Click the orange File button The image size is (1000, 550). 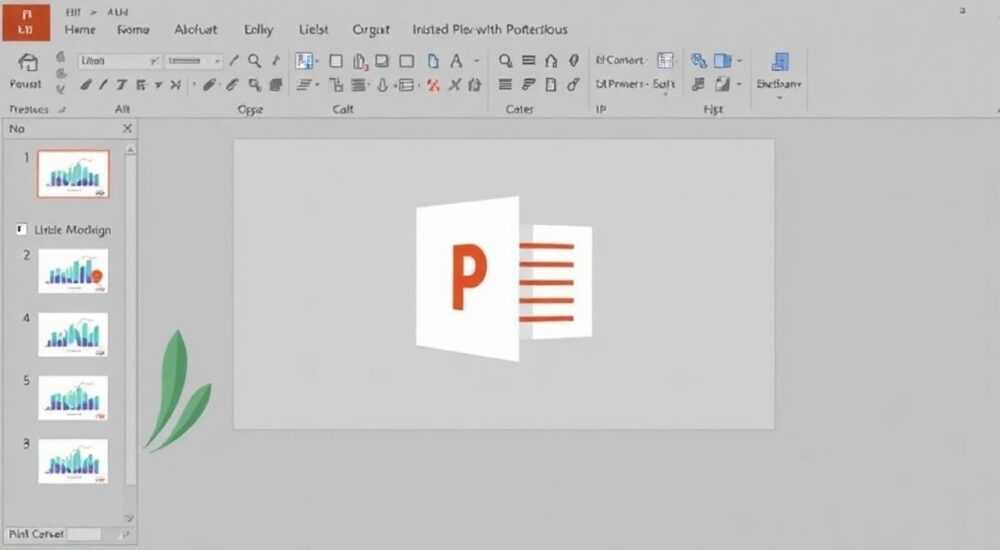click(x=26, y=22)
